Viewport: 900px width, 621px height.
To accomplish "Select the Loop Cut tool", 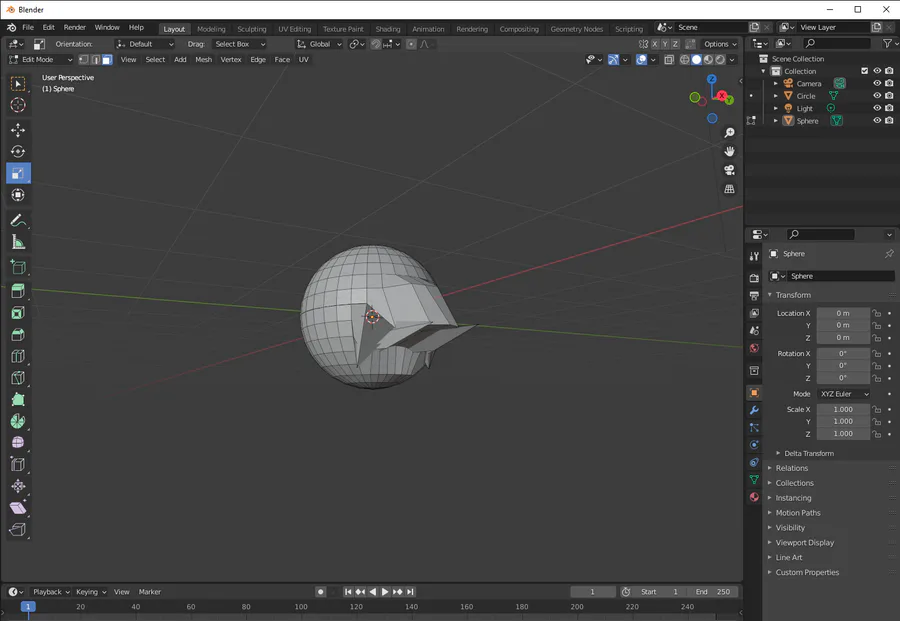I will [18, 356].
